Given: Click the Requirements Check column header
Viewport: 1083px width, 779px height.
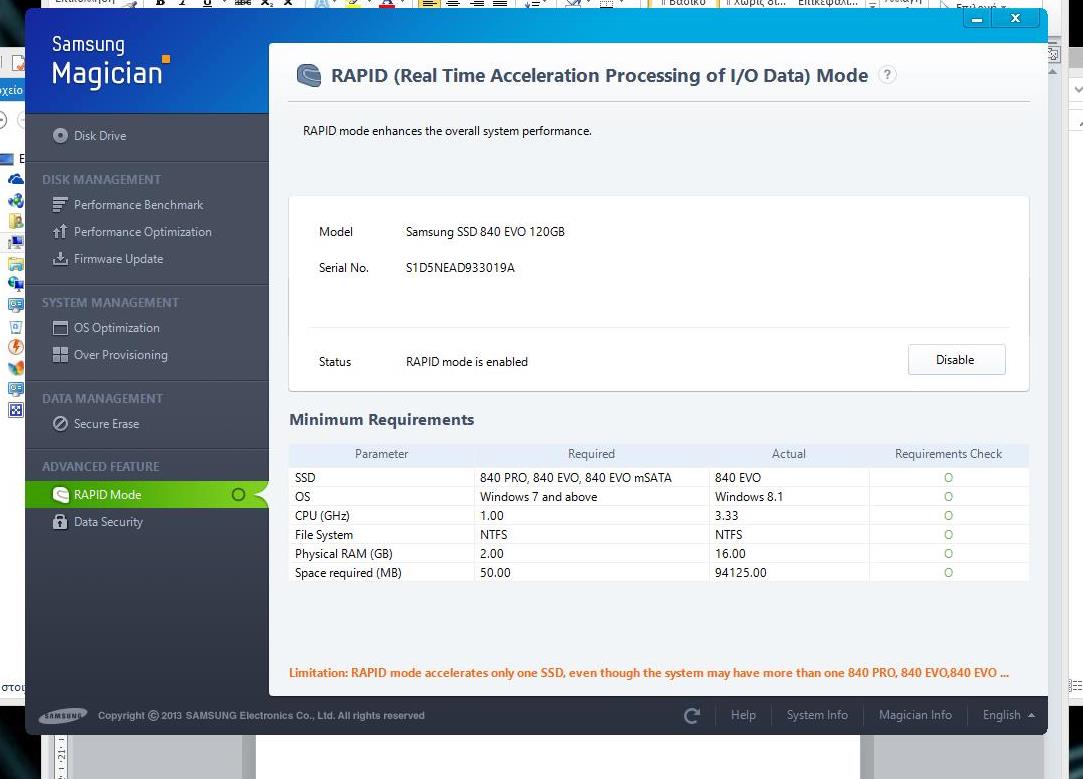Looking at the screenshot, I should coord(948,454).
